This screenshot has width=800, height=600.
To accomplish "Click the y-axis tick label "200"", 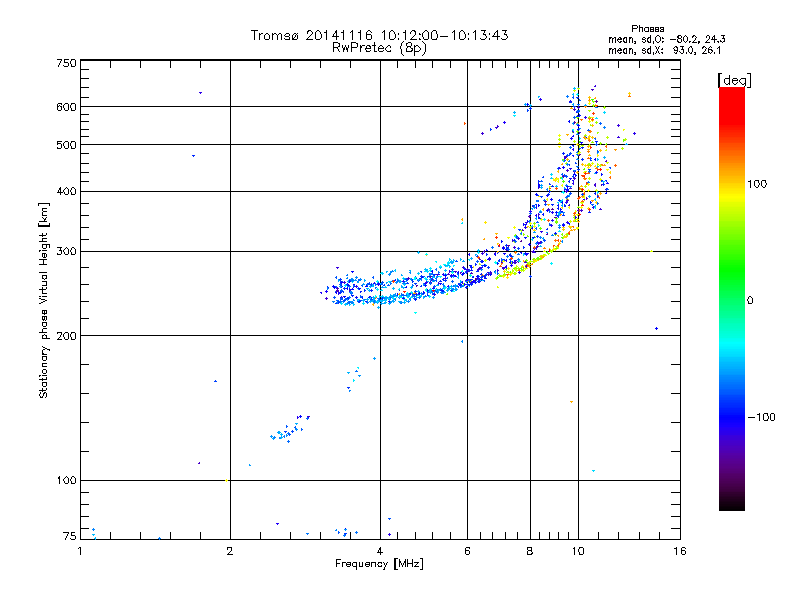I will (66, 336).
